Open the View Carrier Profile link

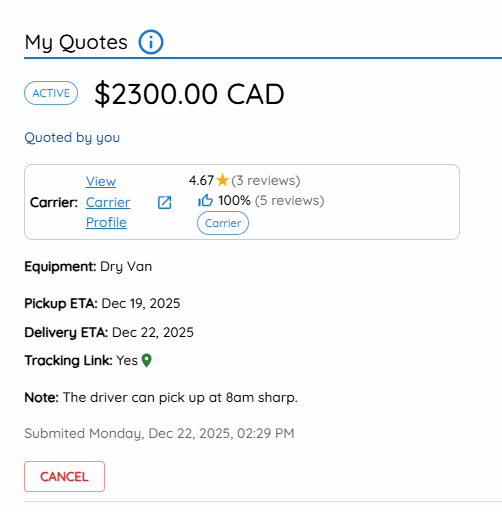108,202
